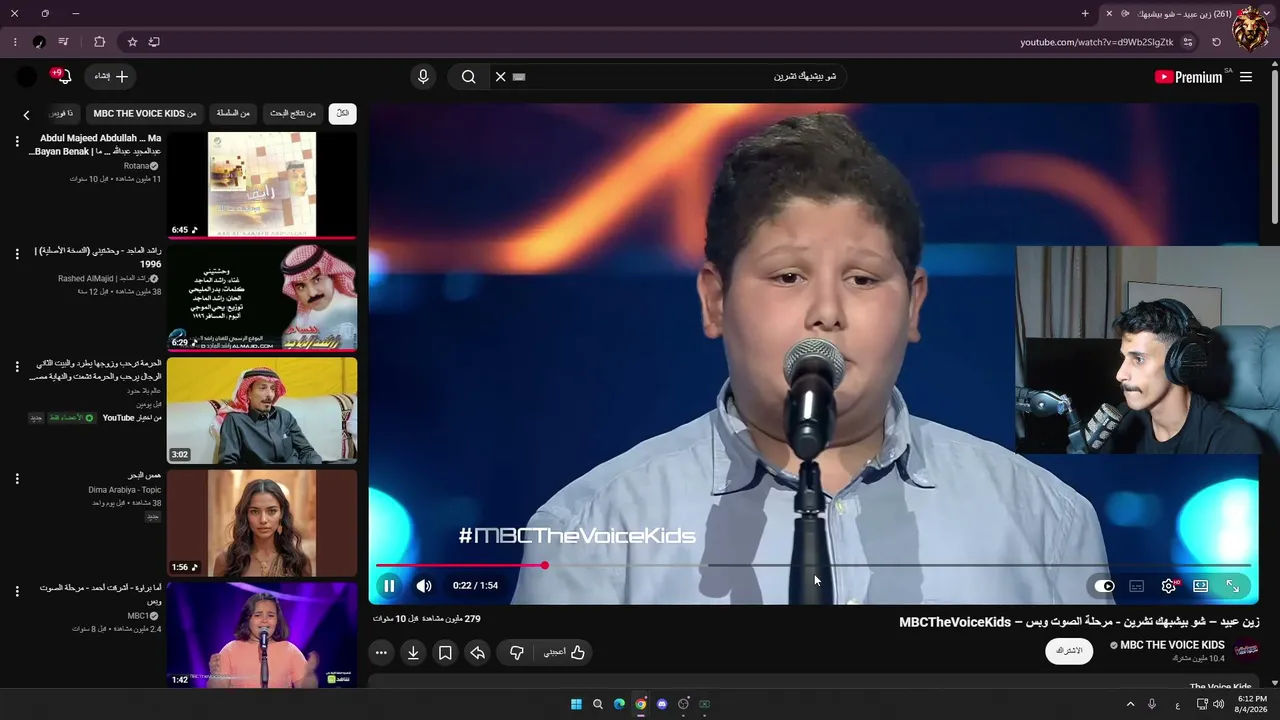Viewport: 1280px width, 720px height.
Task: Open the Windows Start menu
Action: coord(576,704)
